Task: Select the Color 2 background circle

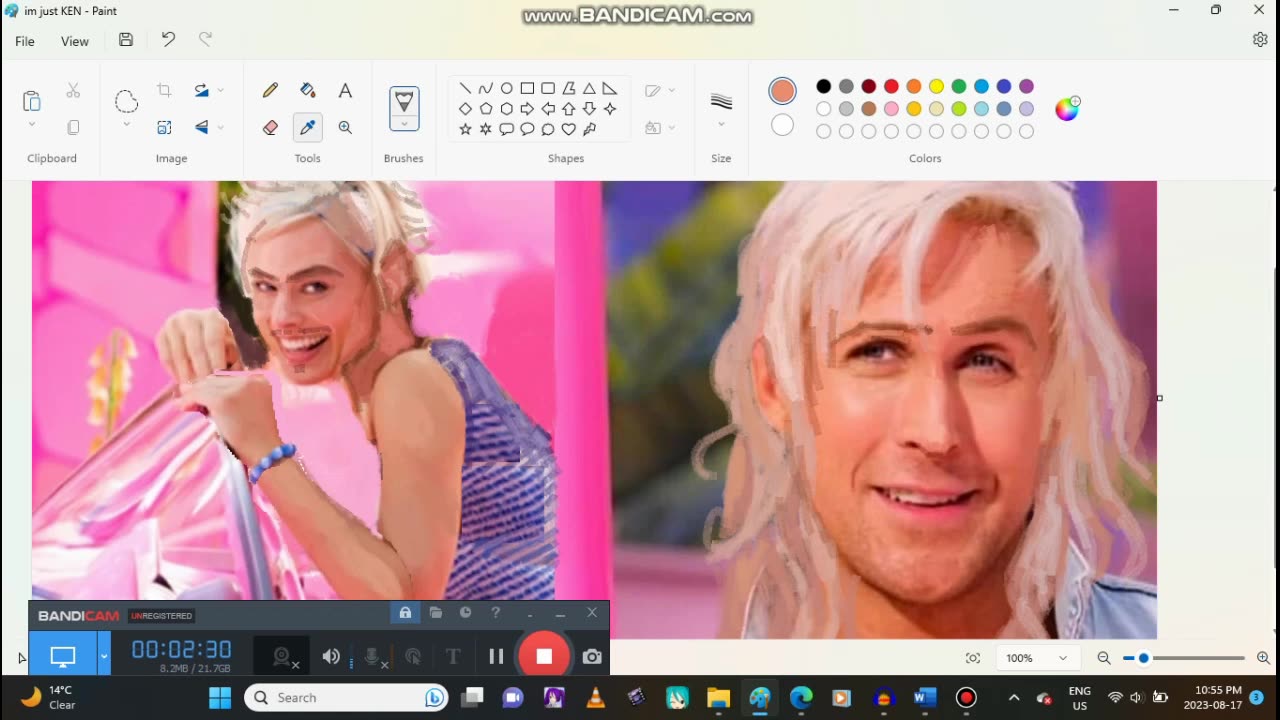Action: pyautogui.click(x=782, y=125)
